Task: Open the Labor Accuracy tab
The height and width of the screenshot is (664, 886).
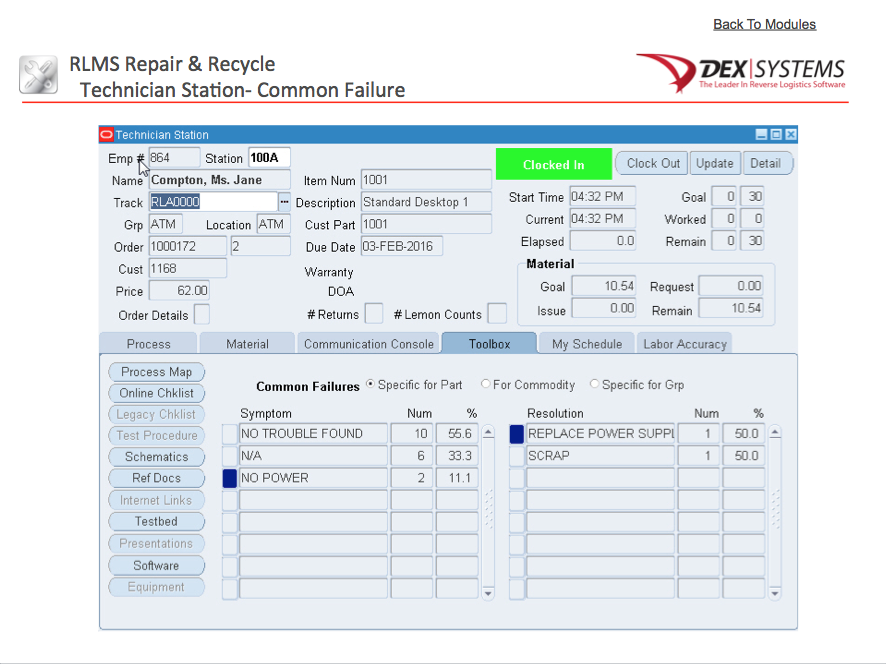Action: coord(686,343)
